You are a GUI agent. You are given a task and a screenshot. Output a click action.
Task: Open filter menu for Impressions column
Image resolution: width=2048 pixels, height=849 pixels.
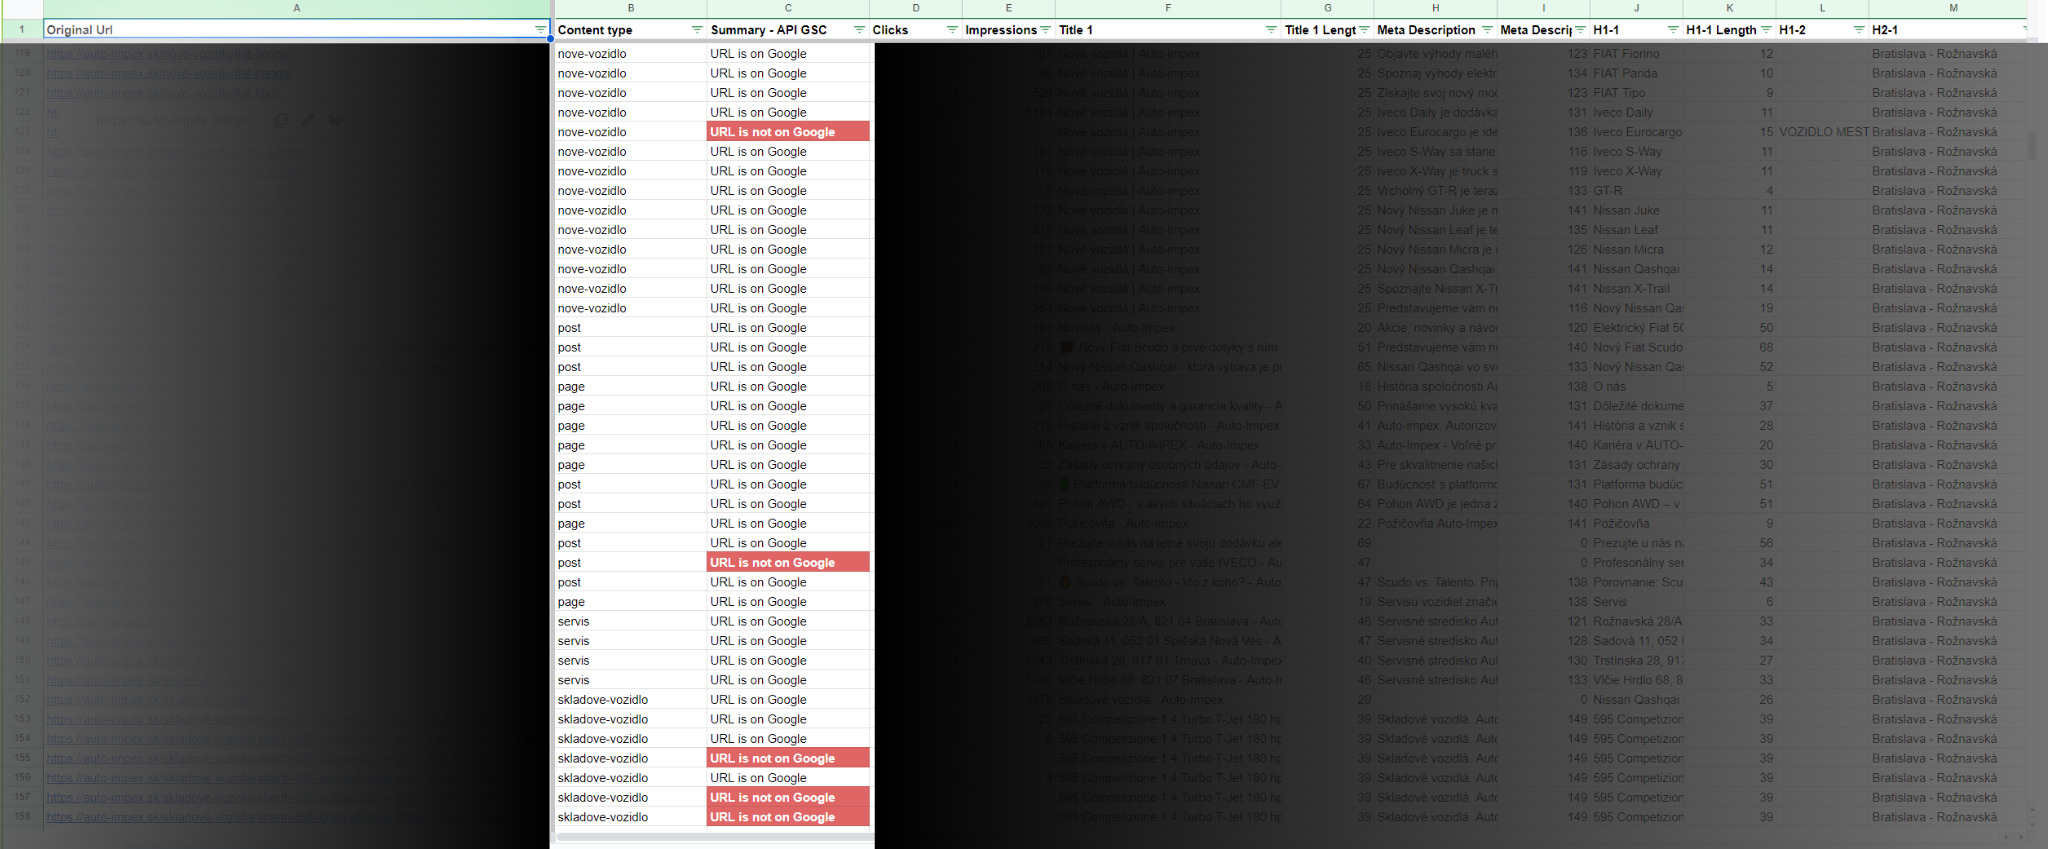[1045, 30]
